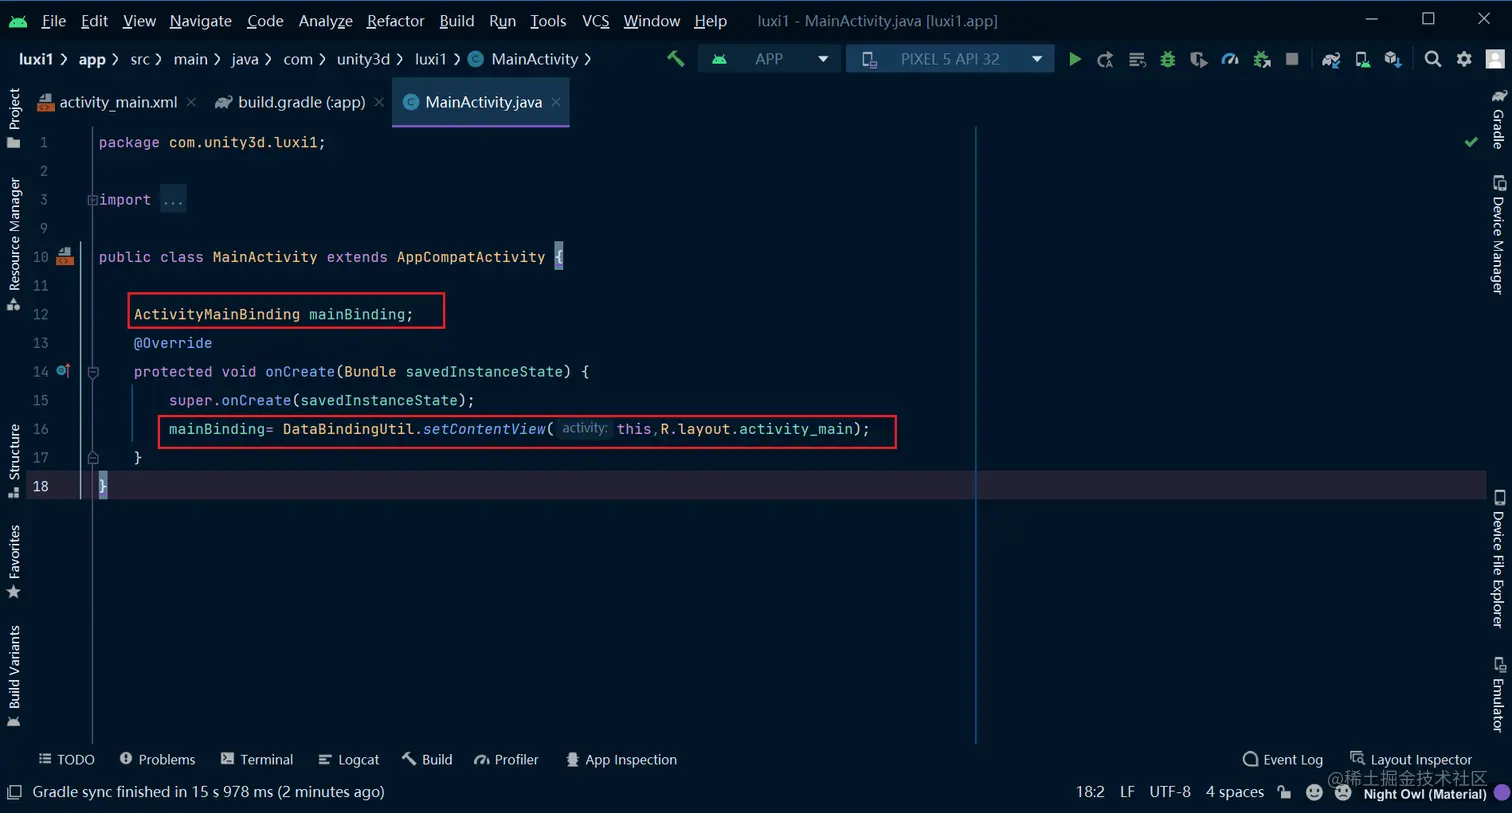The height and width of the screenshot is (813, 1512).
Task: Click the Debug app bug icon
Action: 1167,59
